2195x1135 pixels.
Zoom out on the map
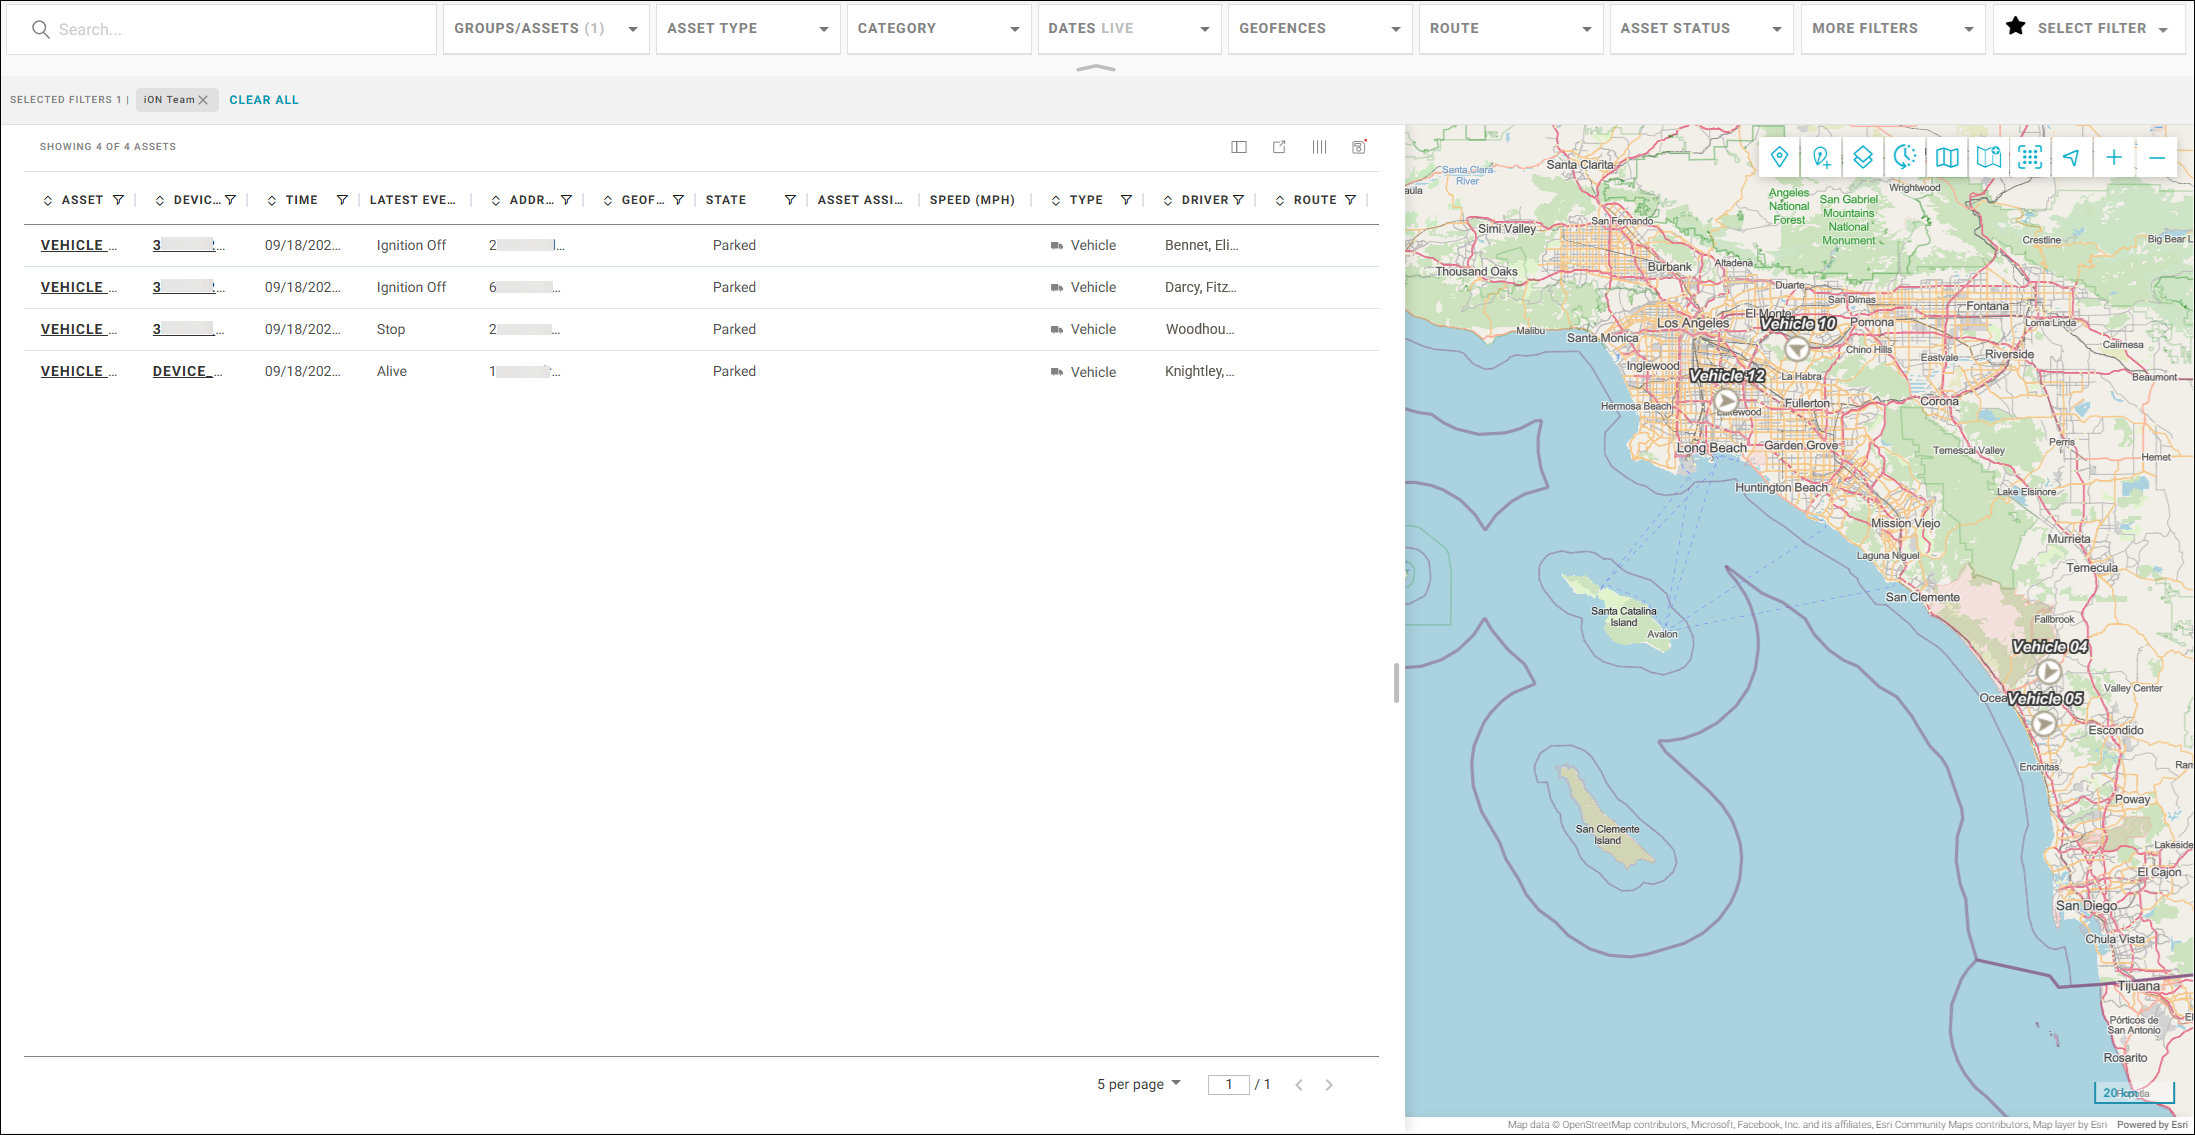coord(2156,158)
